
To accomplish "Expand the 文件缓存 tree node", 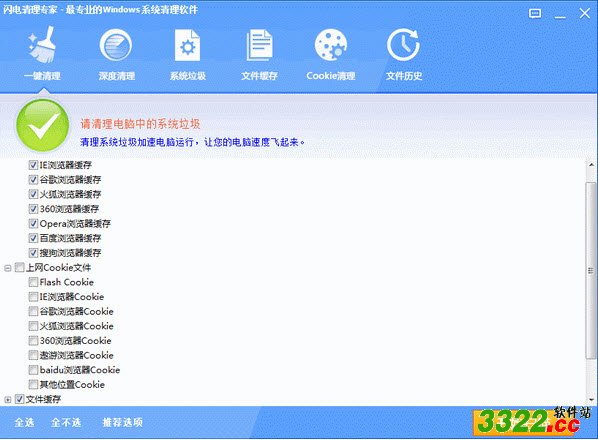I will pos(8,400).
